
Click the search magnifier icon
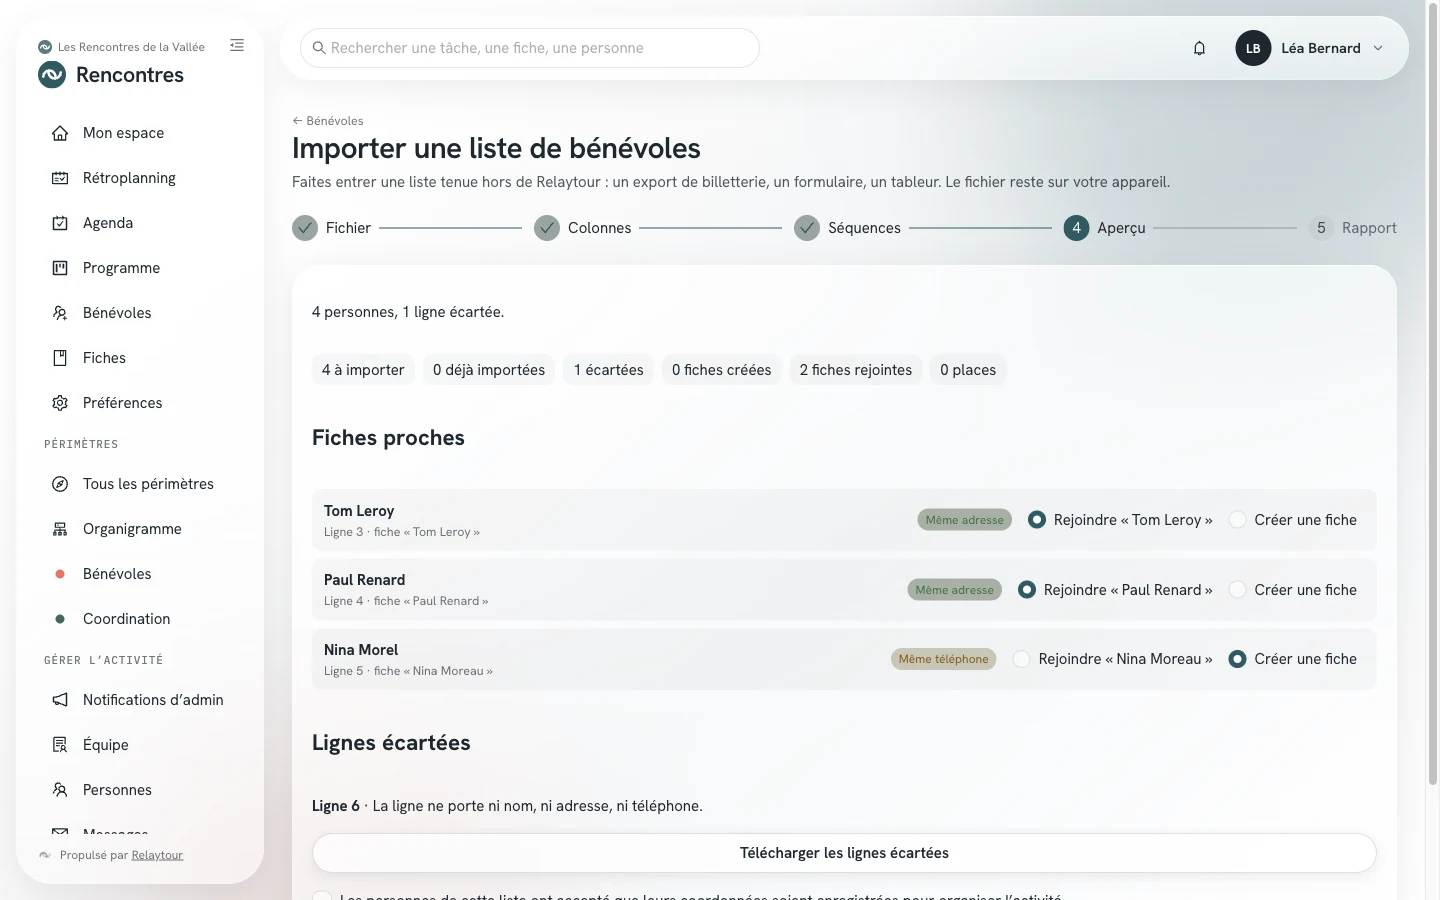319,48
